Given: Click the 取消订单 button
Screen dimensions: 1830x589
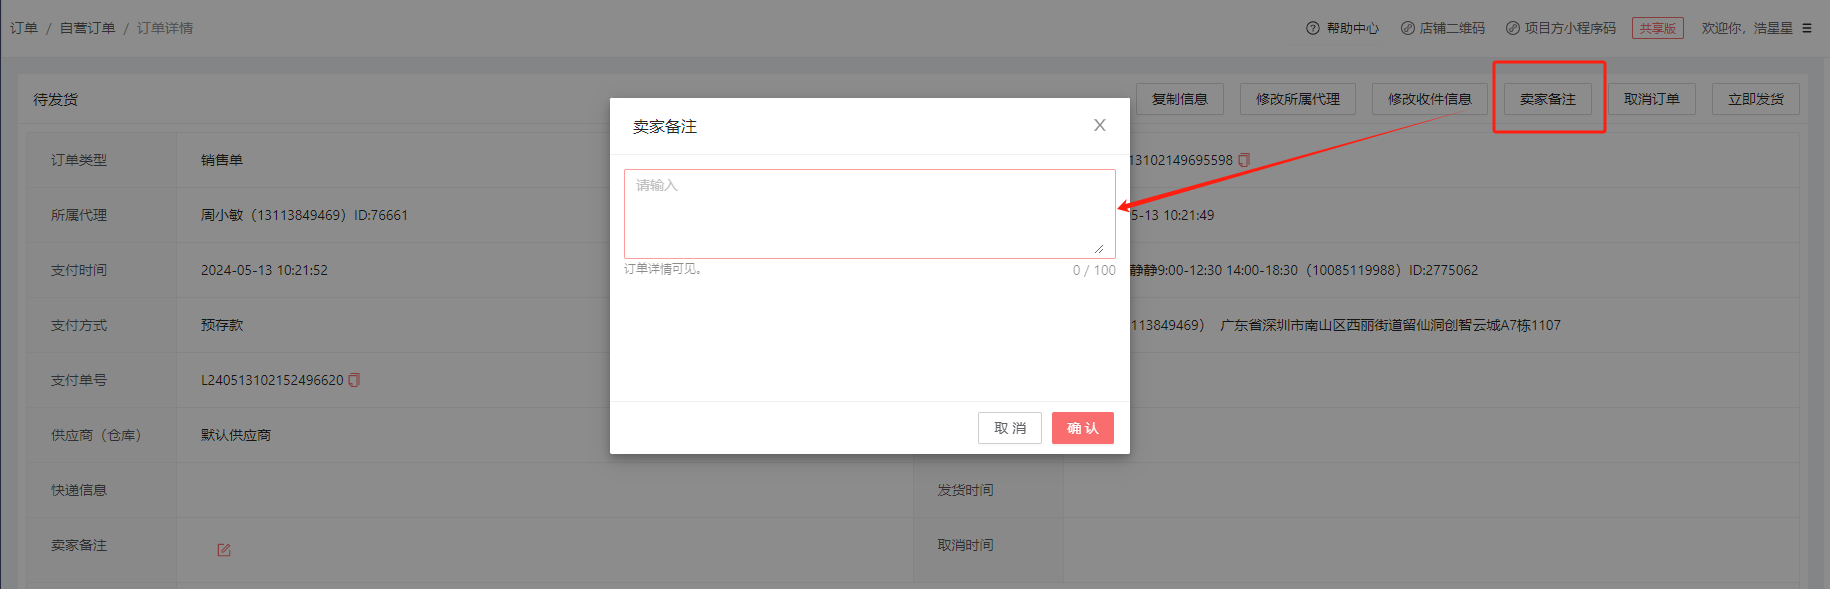Looking at the screenshot, I should (1651, 99).
